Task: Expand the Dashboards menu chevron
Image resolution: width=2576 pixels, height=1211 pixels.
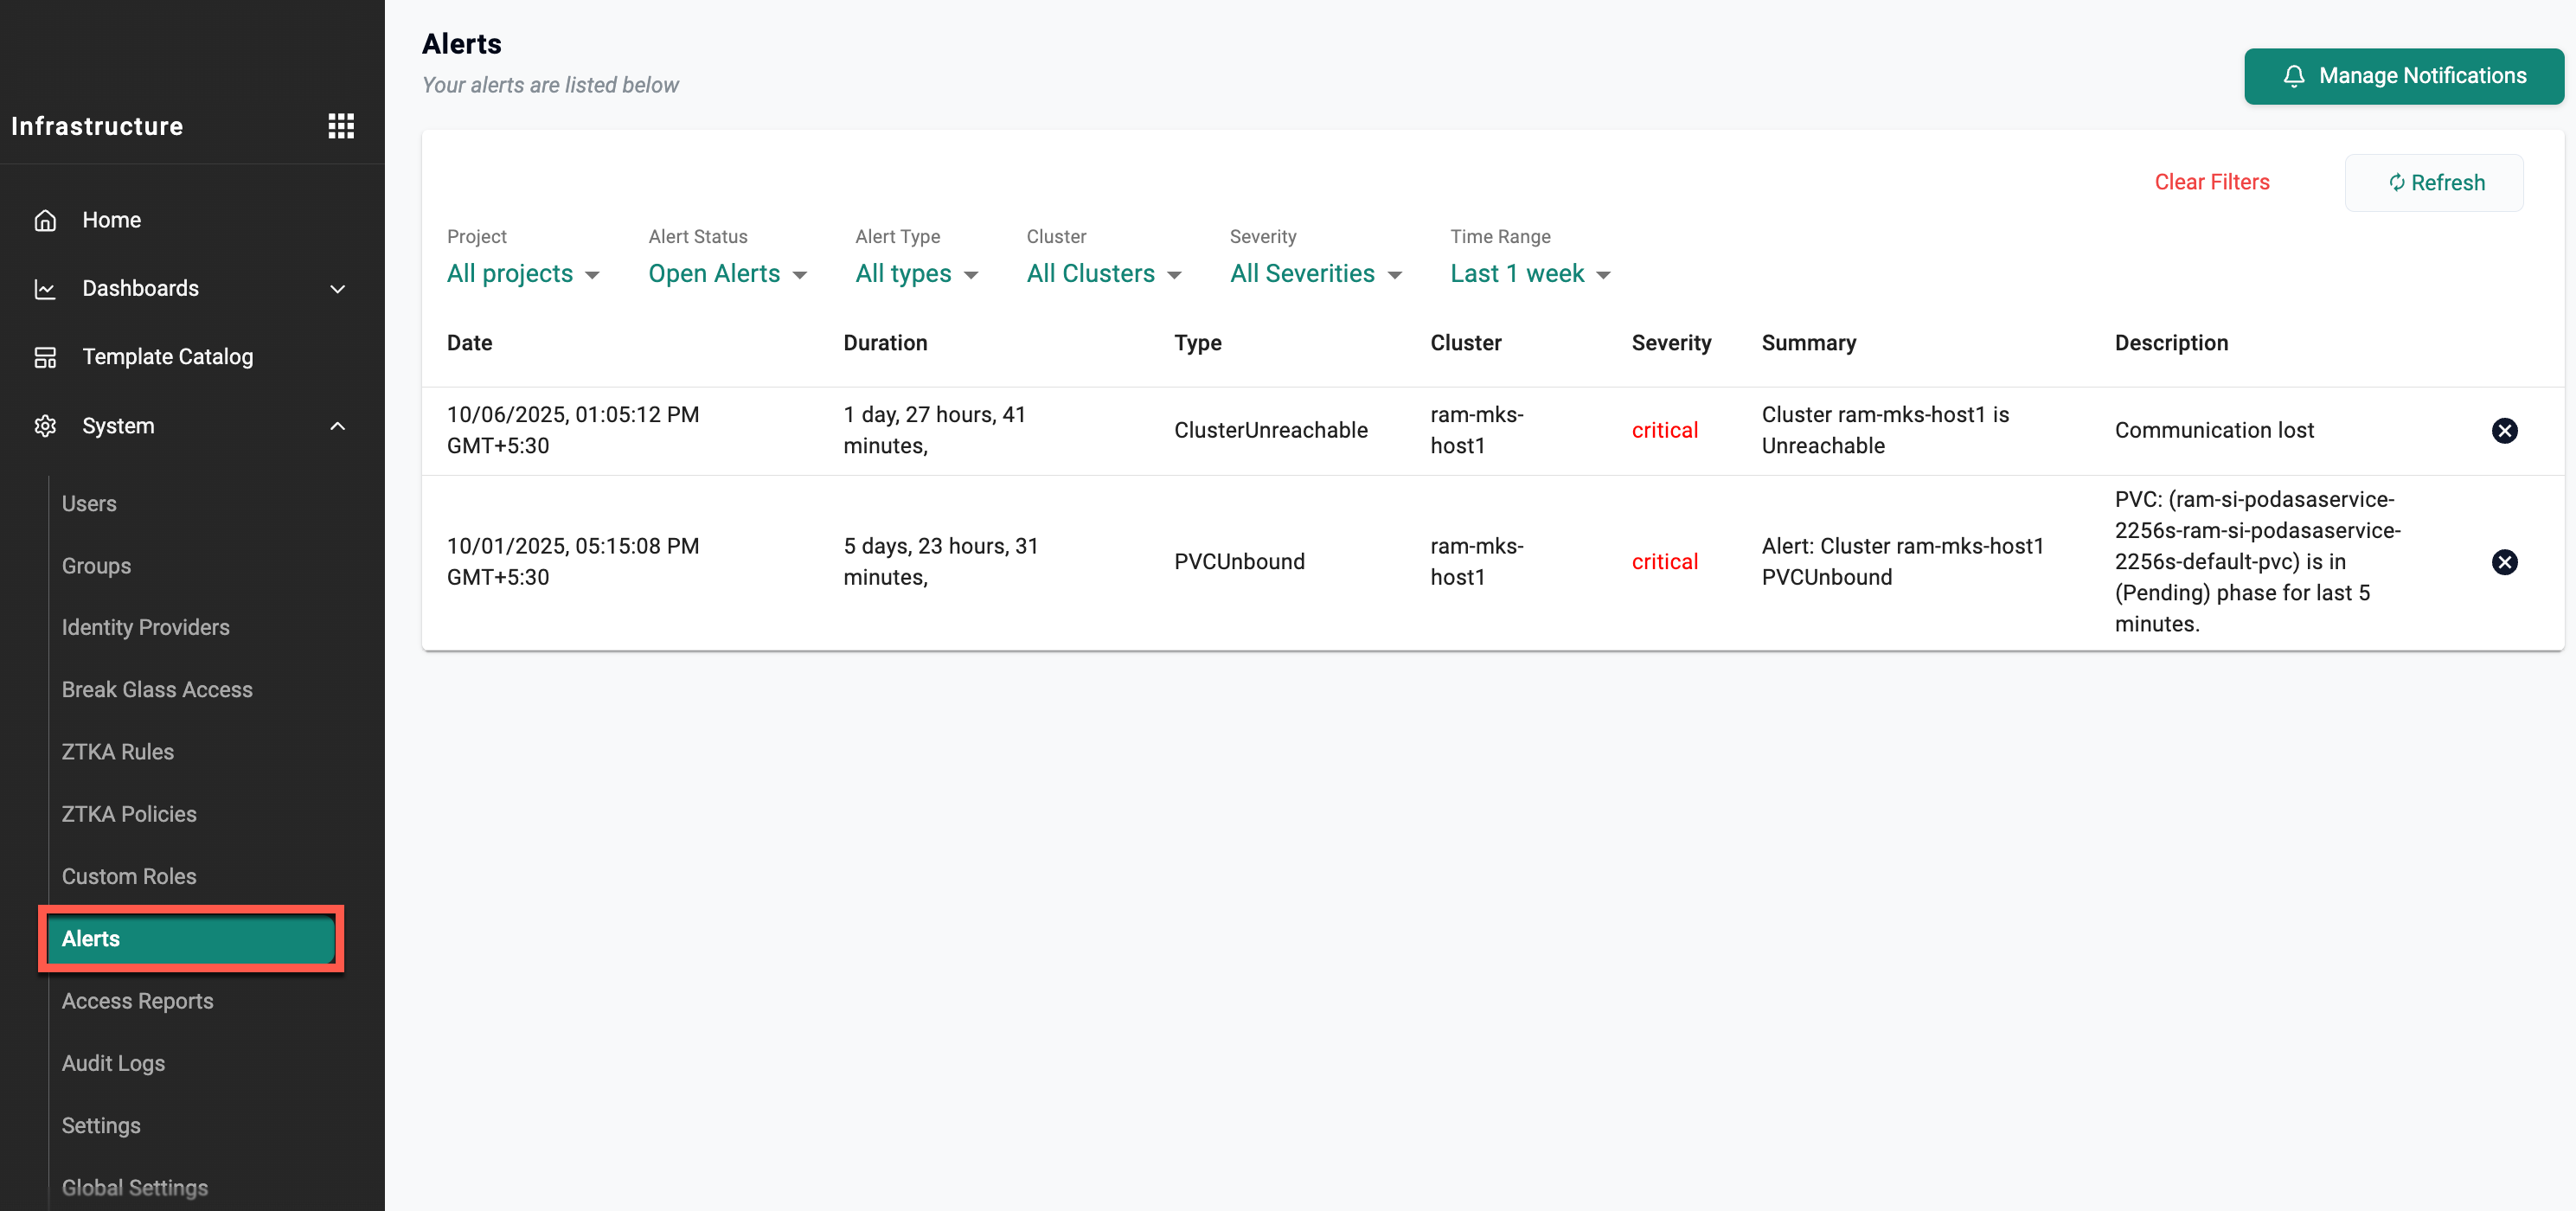Action: pos(338,289)
